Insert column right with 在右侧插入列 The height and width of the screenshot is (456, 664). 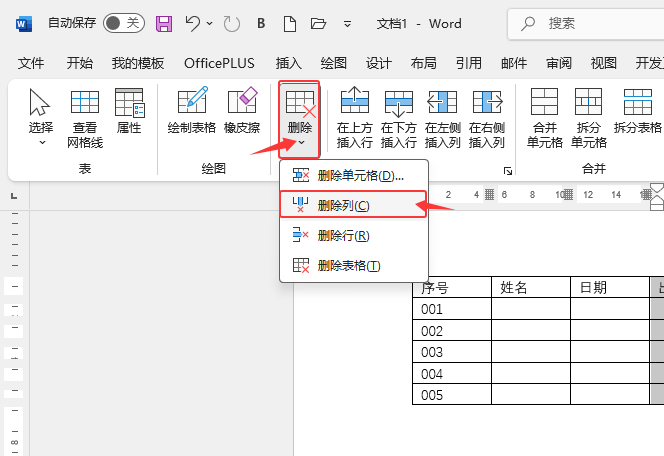(x=487, y=119)
